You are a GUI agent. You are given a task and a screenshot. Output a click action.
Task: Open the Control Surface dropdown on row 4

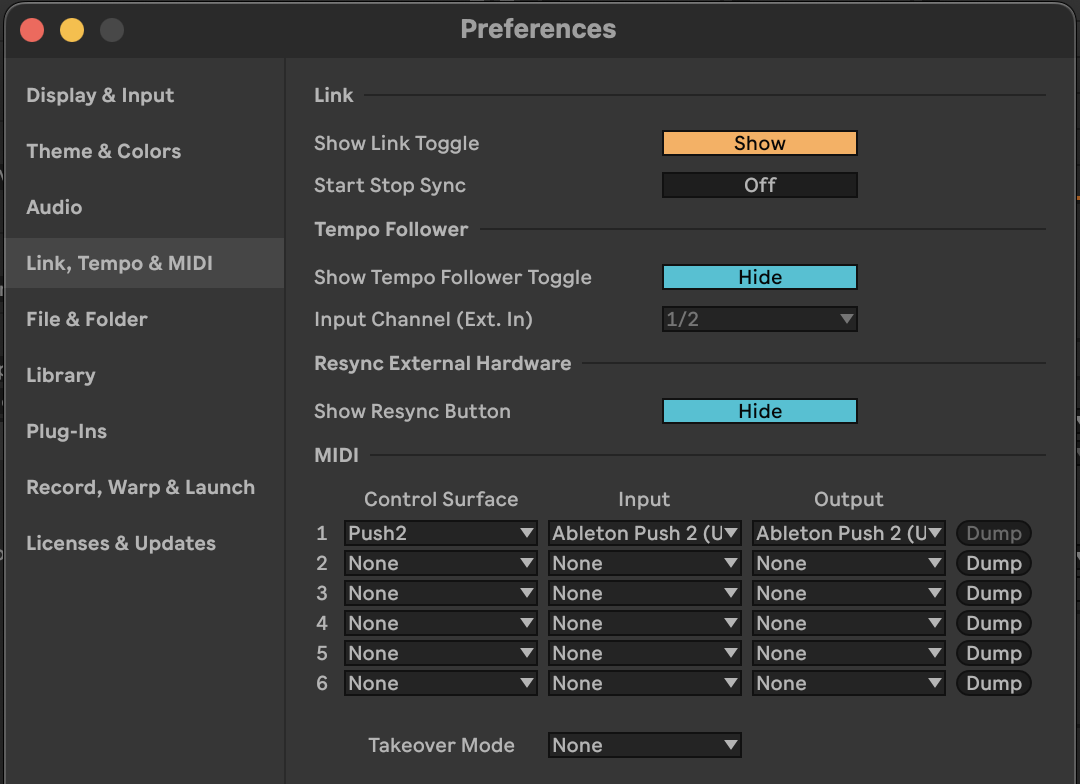440,623
